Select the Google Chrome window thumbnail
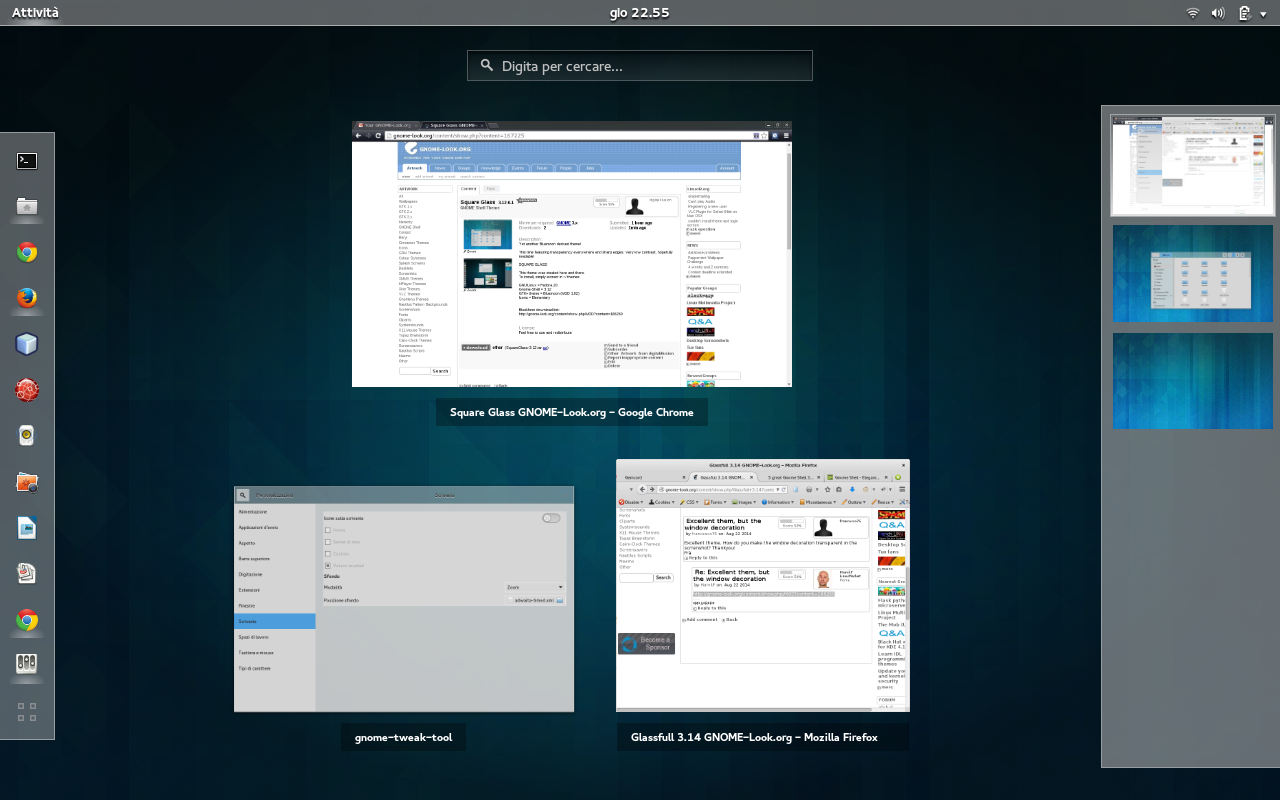This screenshot has height=800, width=1280. 572,254
